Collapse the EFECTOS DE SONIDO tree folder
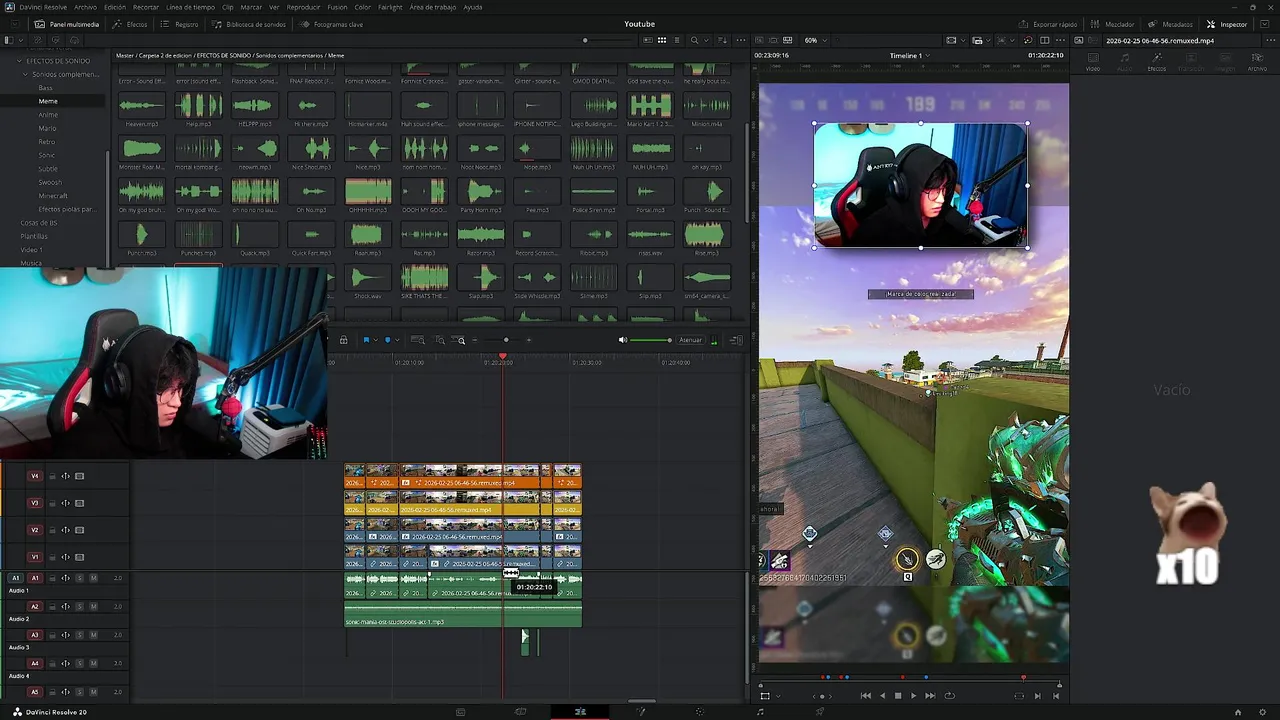Viewport: 1280px width, 720px height. coord(19,61)
